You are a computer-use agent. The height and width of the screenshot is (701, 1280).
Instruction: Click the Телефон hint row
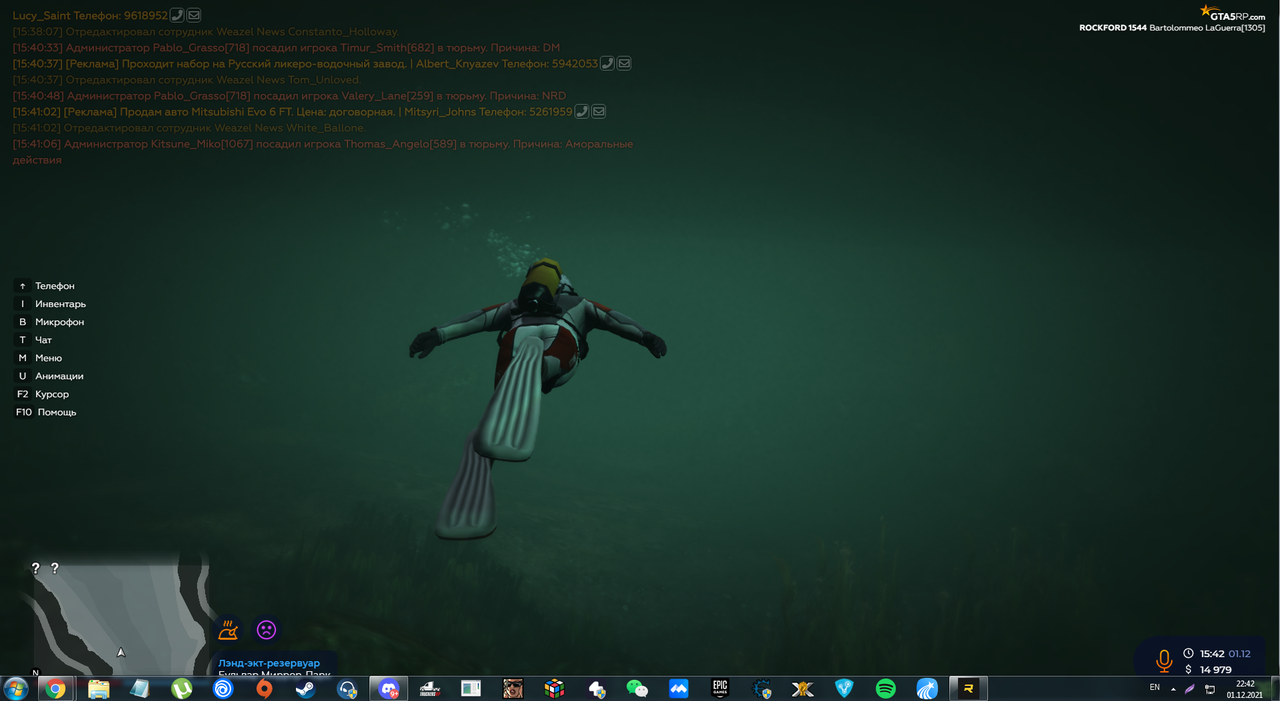click(x=46, y=286)
